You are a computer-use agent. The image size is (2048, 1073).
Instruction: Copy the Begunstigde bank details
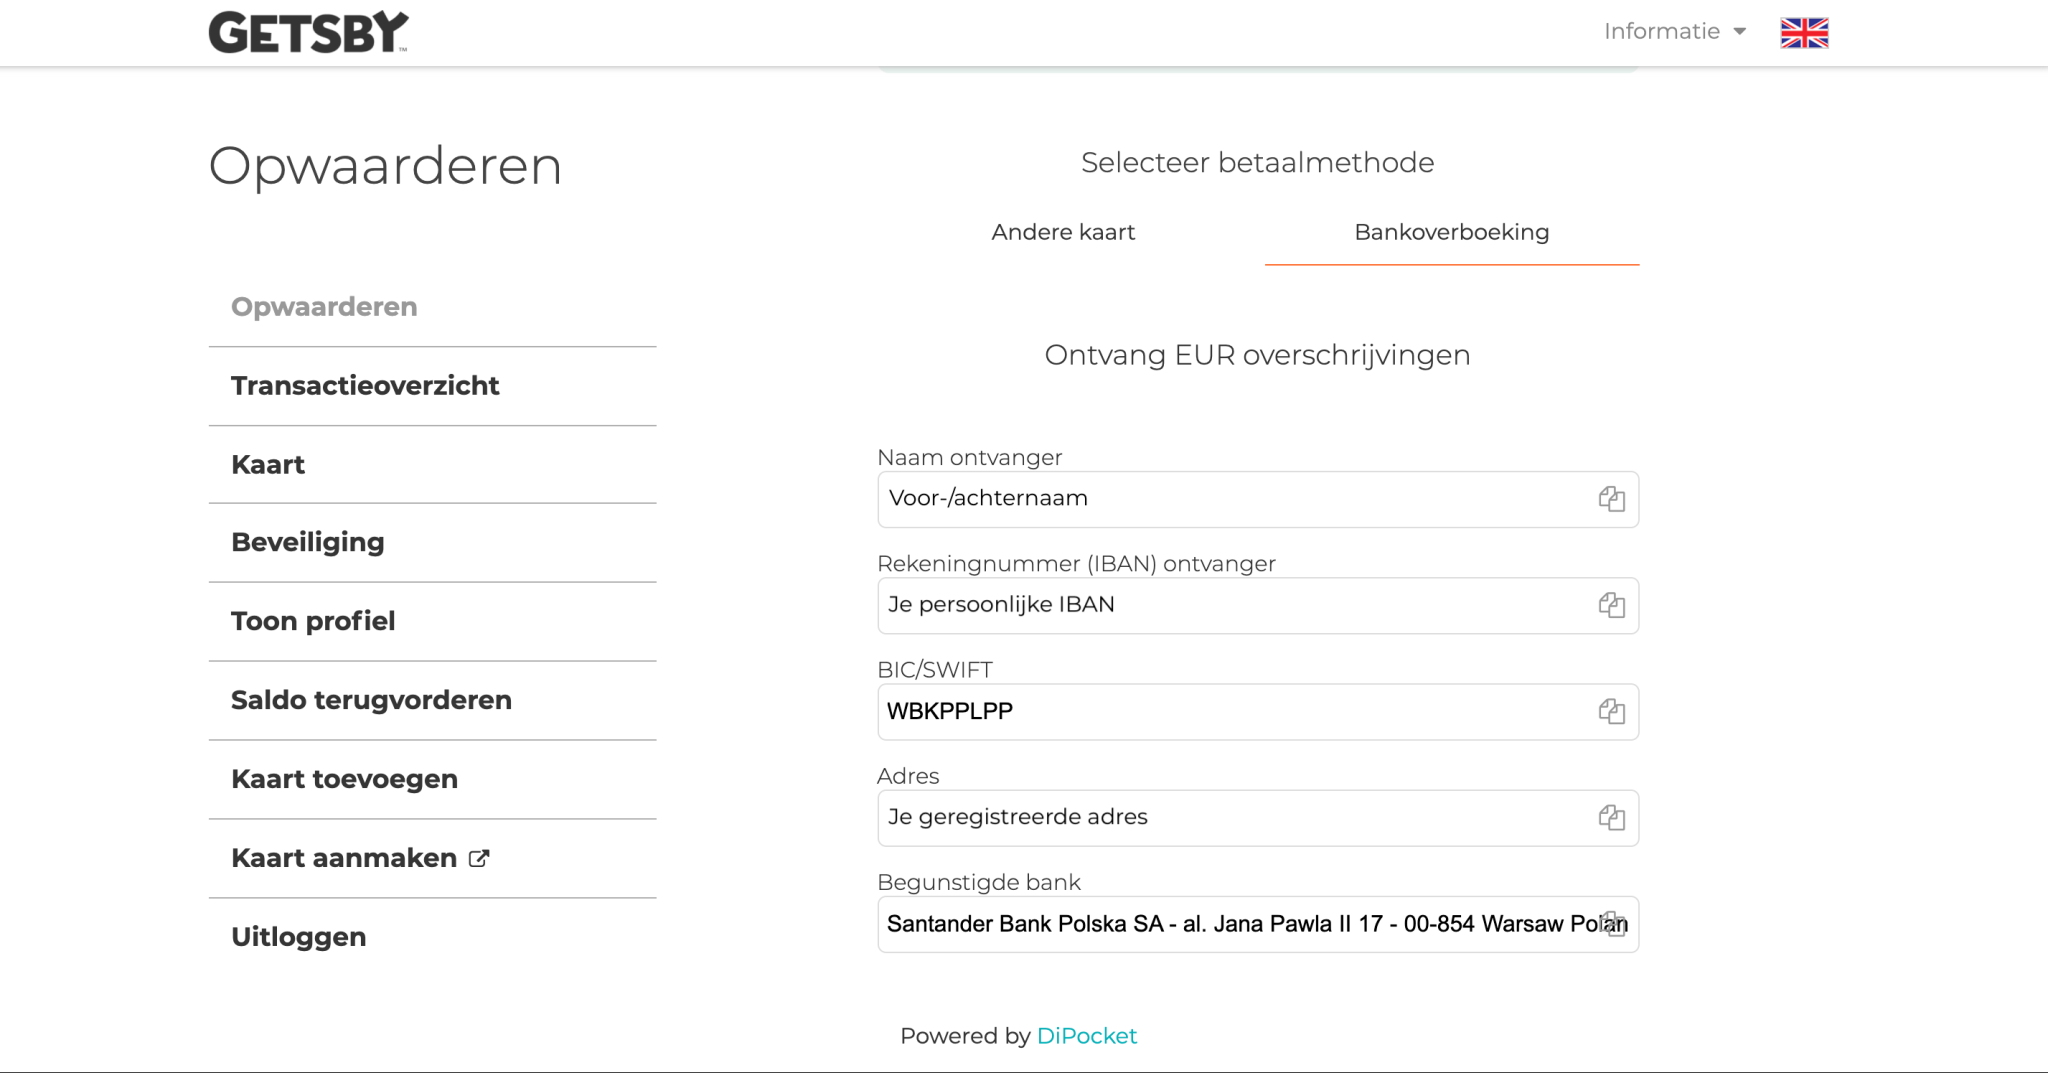(x=1613, y=924)
